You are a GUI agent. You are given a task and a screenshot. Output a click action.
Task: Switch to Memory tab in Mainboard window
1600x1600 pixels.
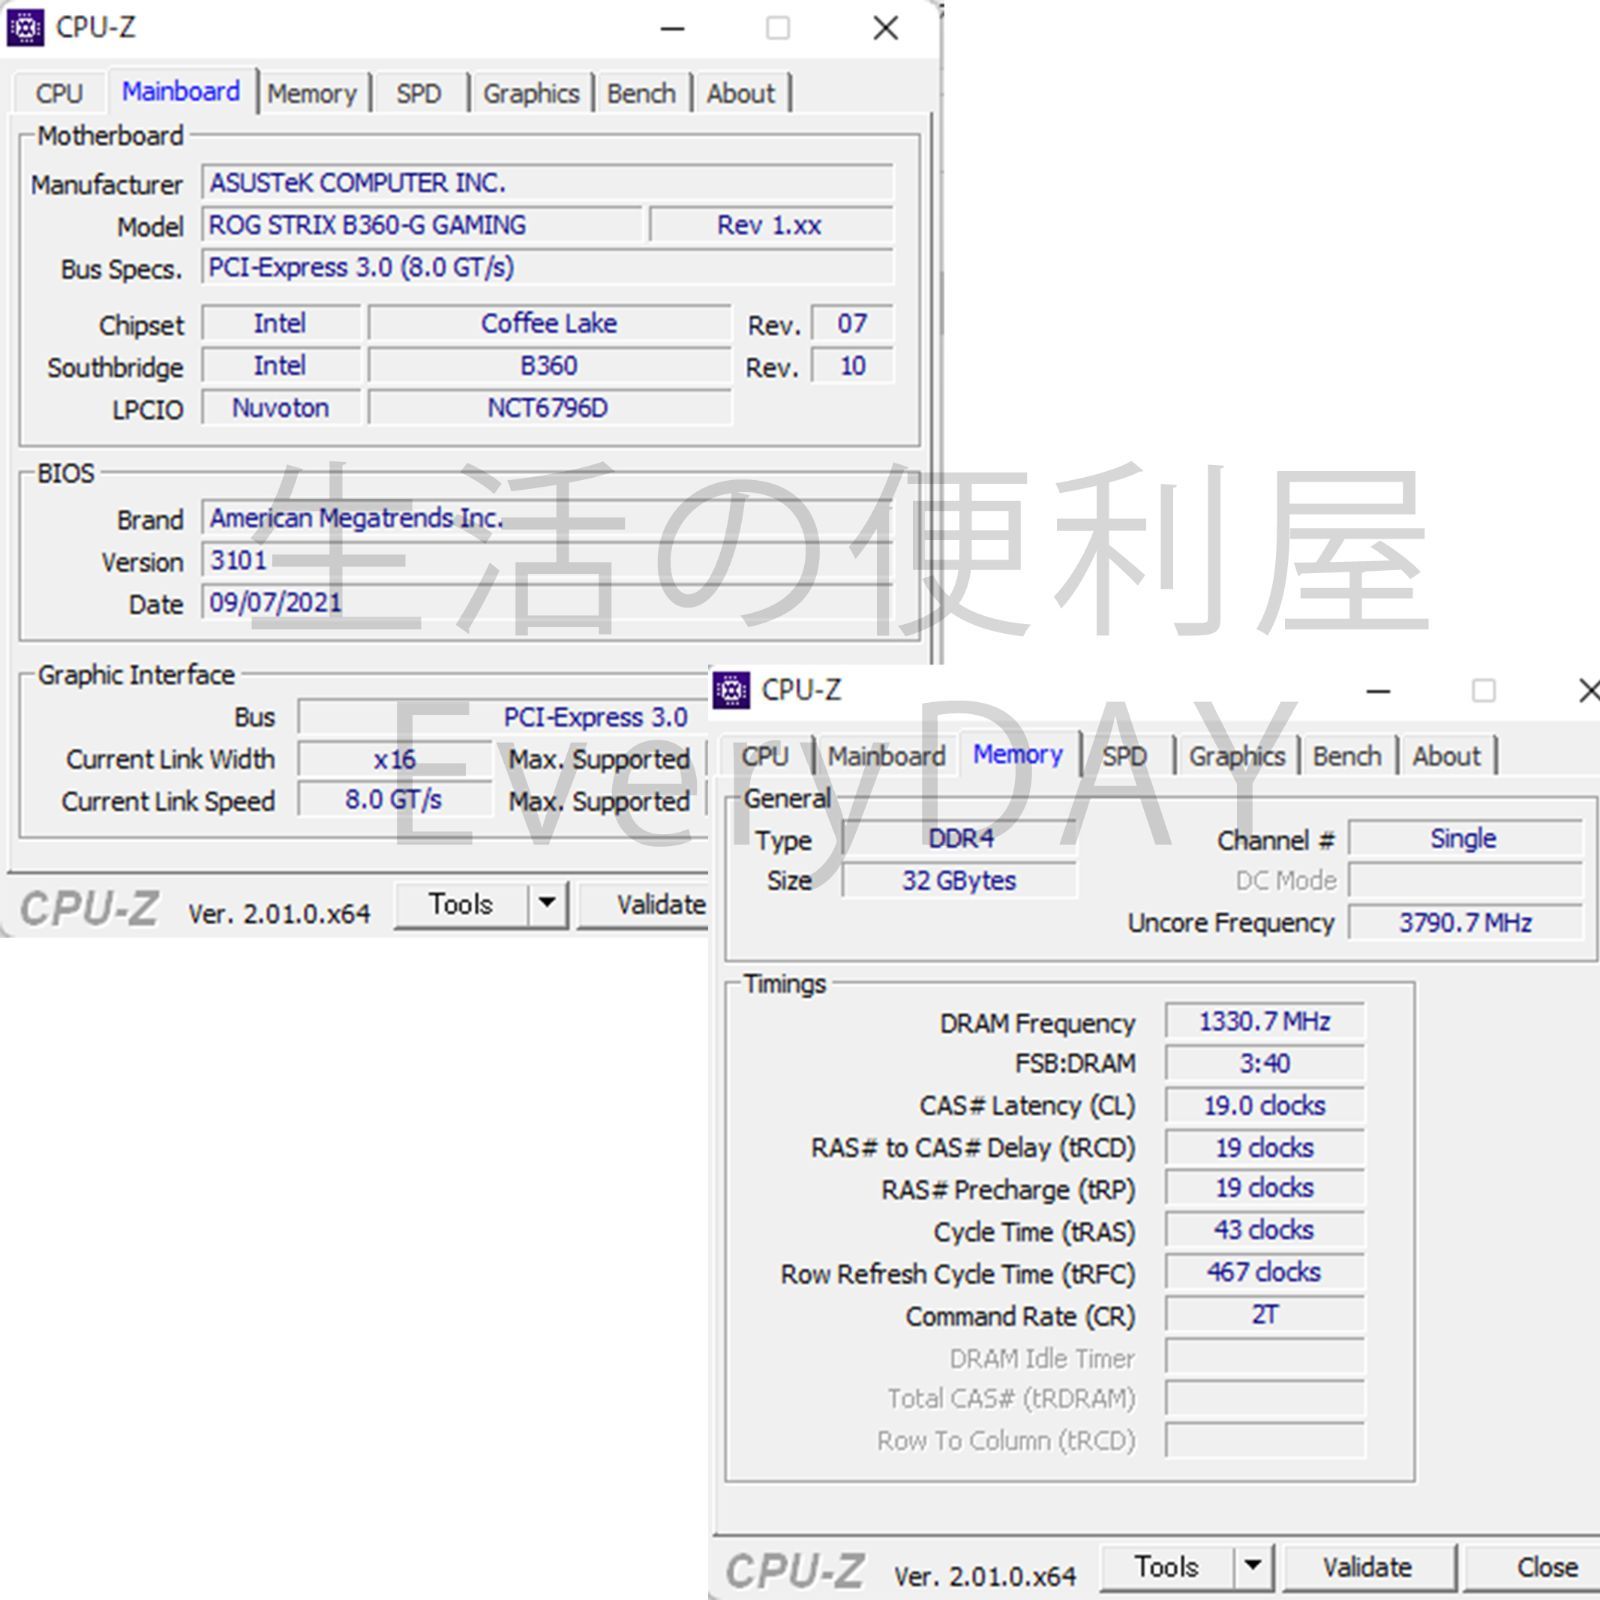pyautogui.click(x=312, y=93)
